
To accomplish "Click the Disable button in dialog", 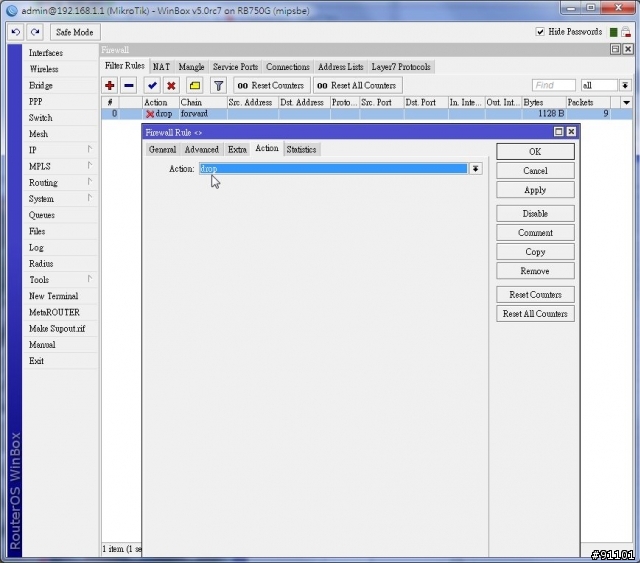I will [x=535, y=214].
